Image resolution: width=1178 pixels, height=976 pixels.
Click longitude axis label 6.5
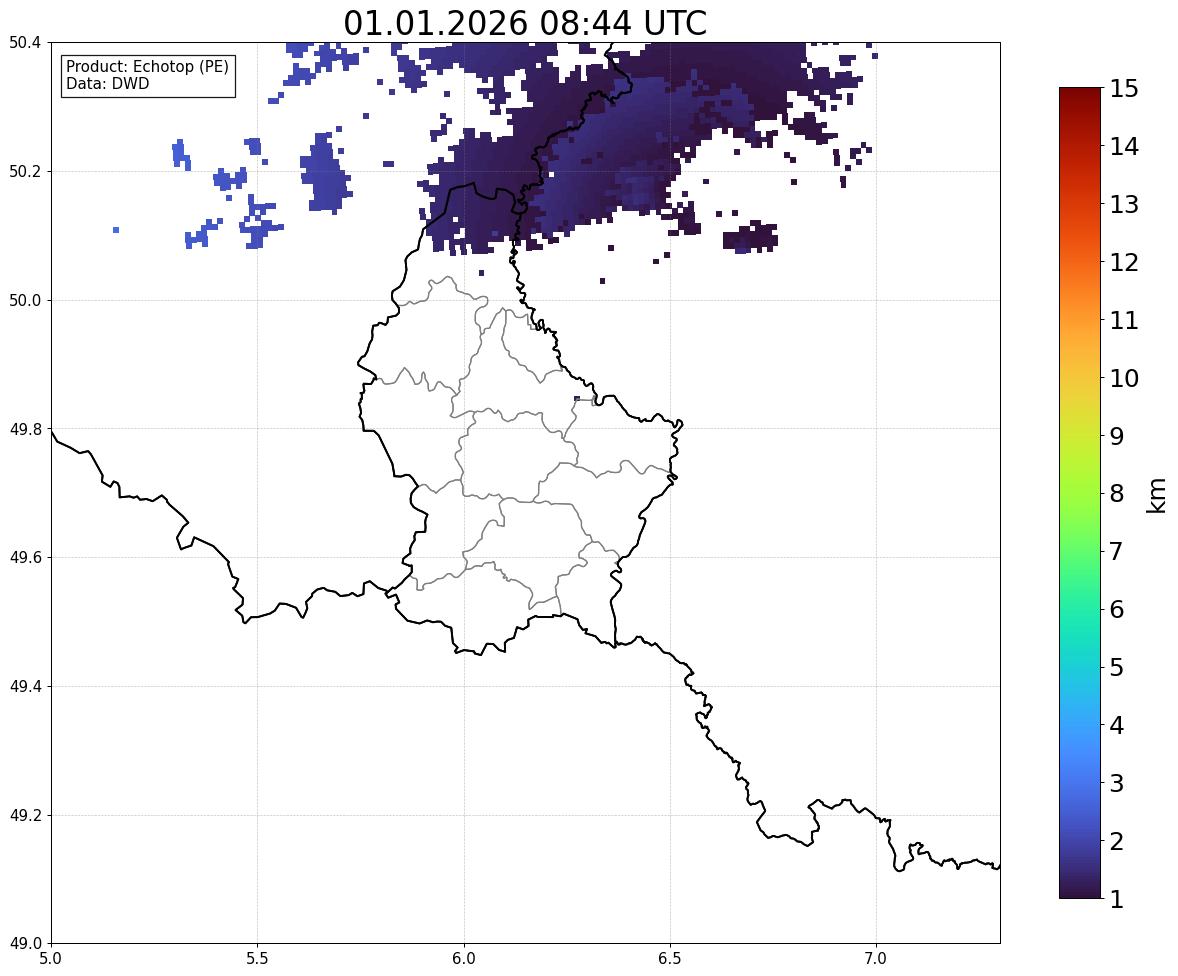click(x=670, y=959)
